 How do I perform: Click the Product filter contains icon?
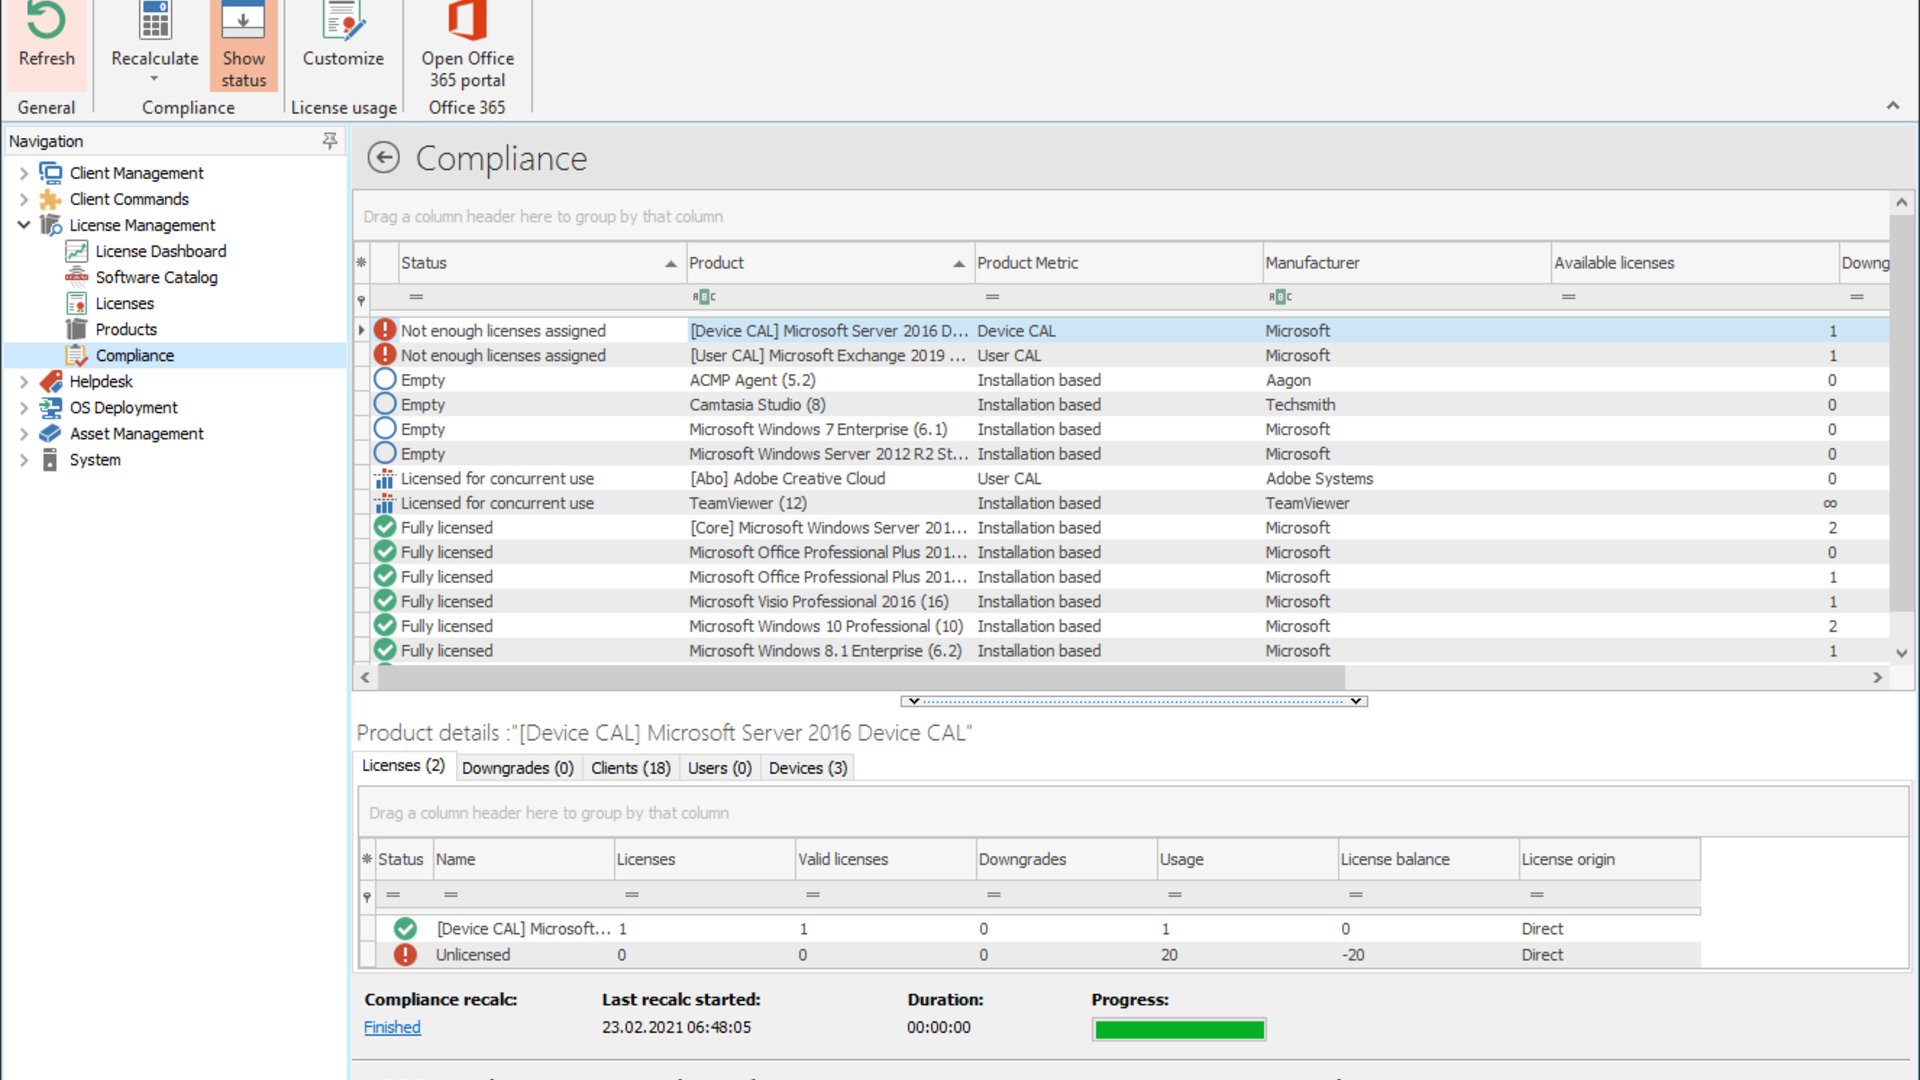pyautogui.click(x=704, y=297)
